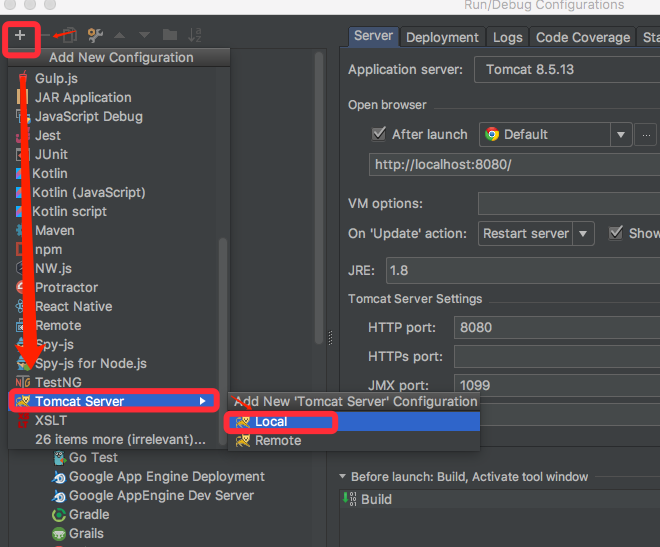Select the Grails tree item
Viewport: 660px width, 547px height.
coord(78,533)
